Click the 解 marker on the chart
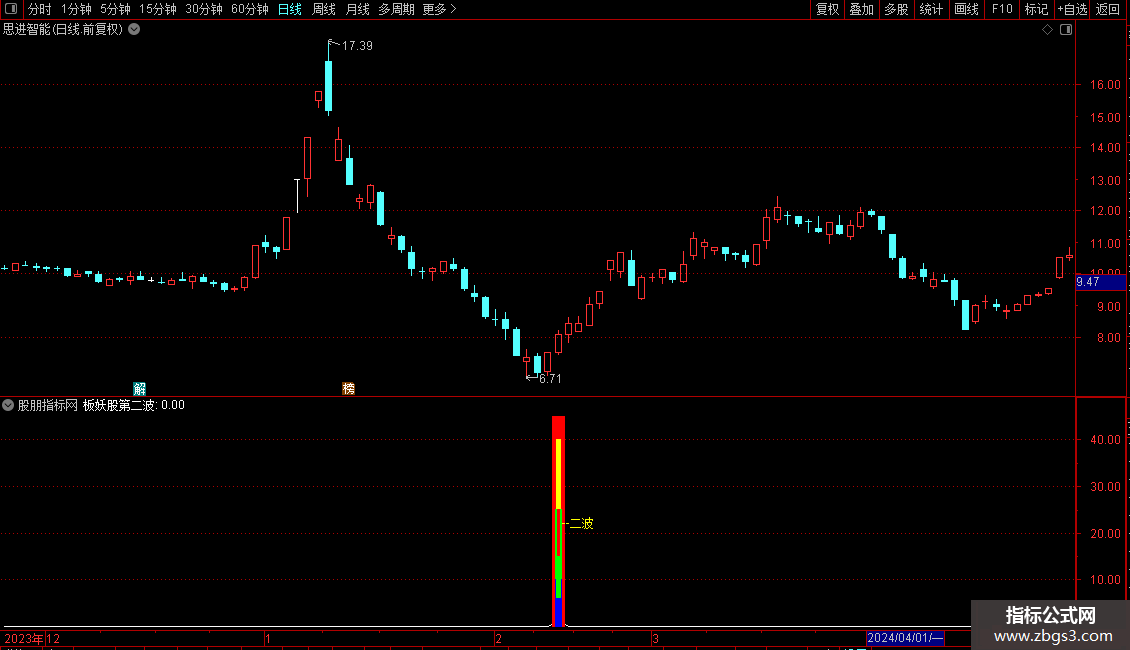 coord(140,389)
